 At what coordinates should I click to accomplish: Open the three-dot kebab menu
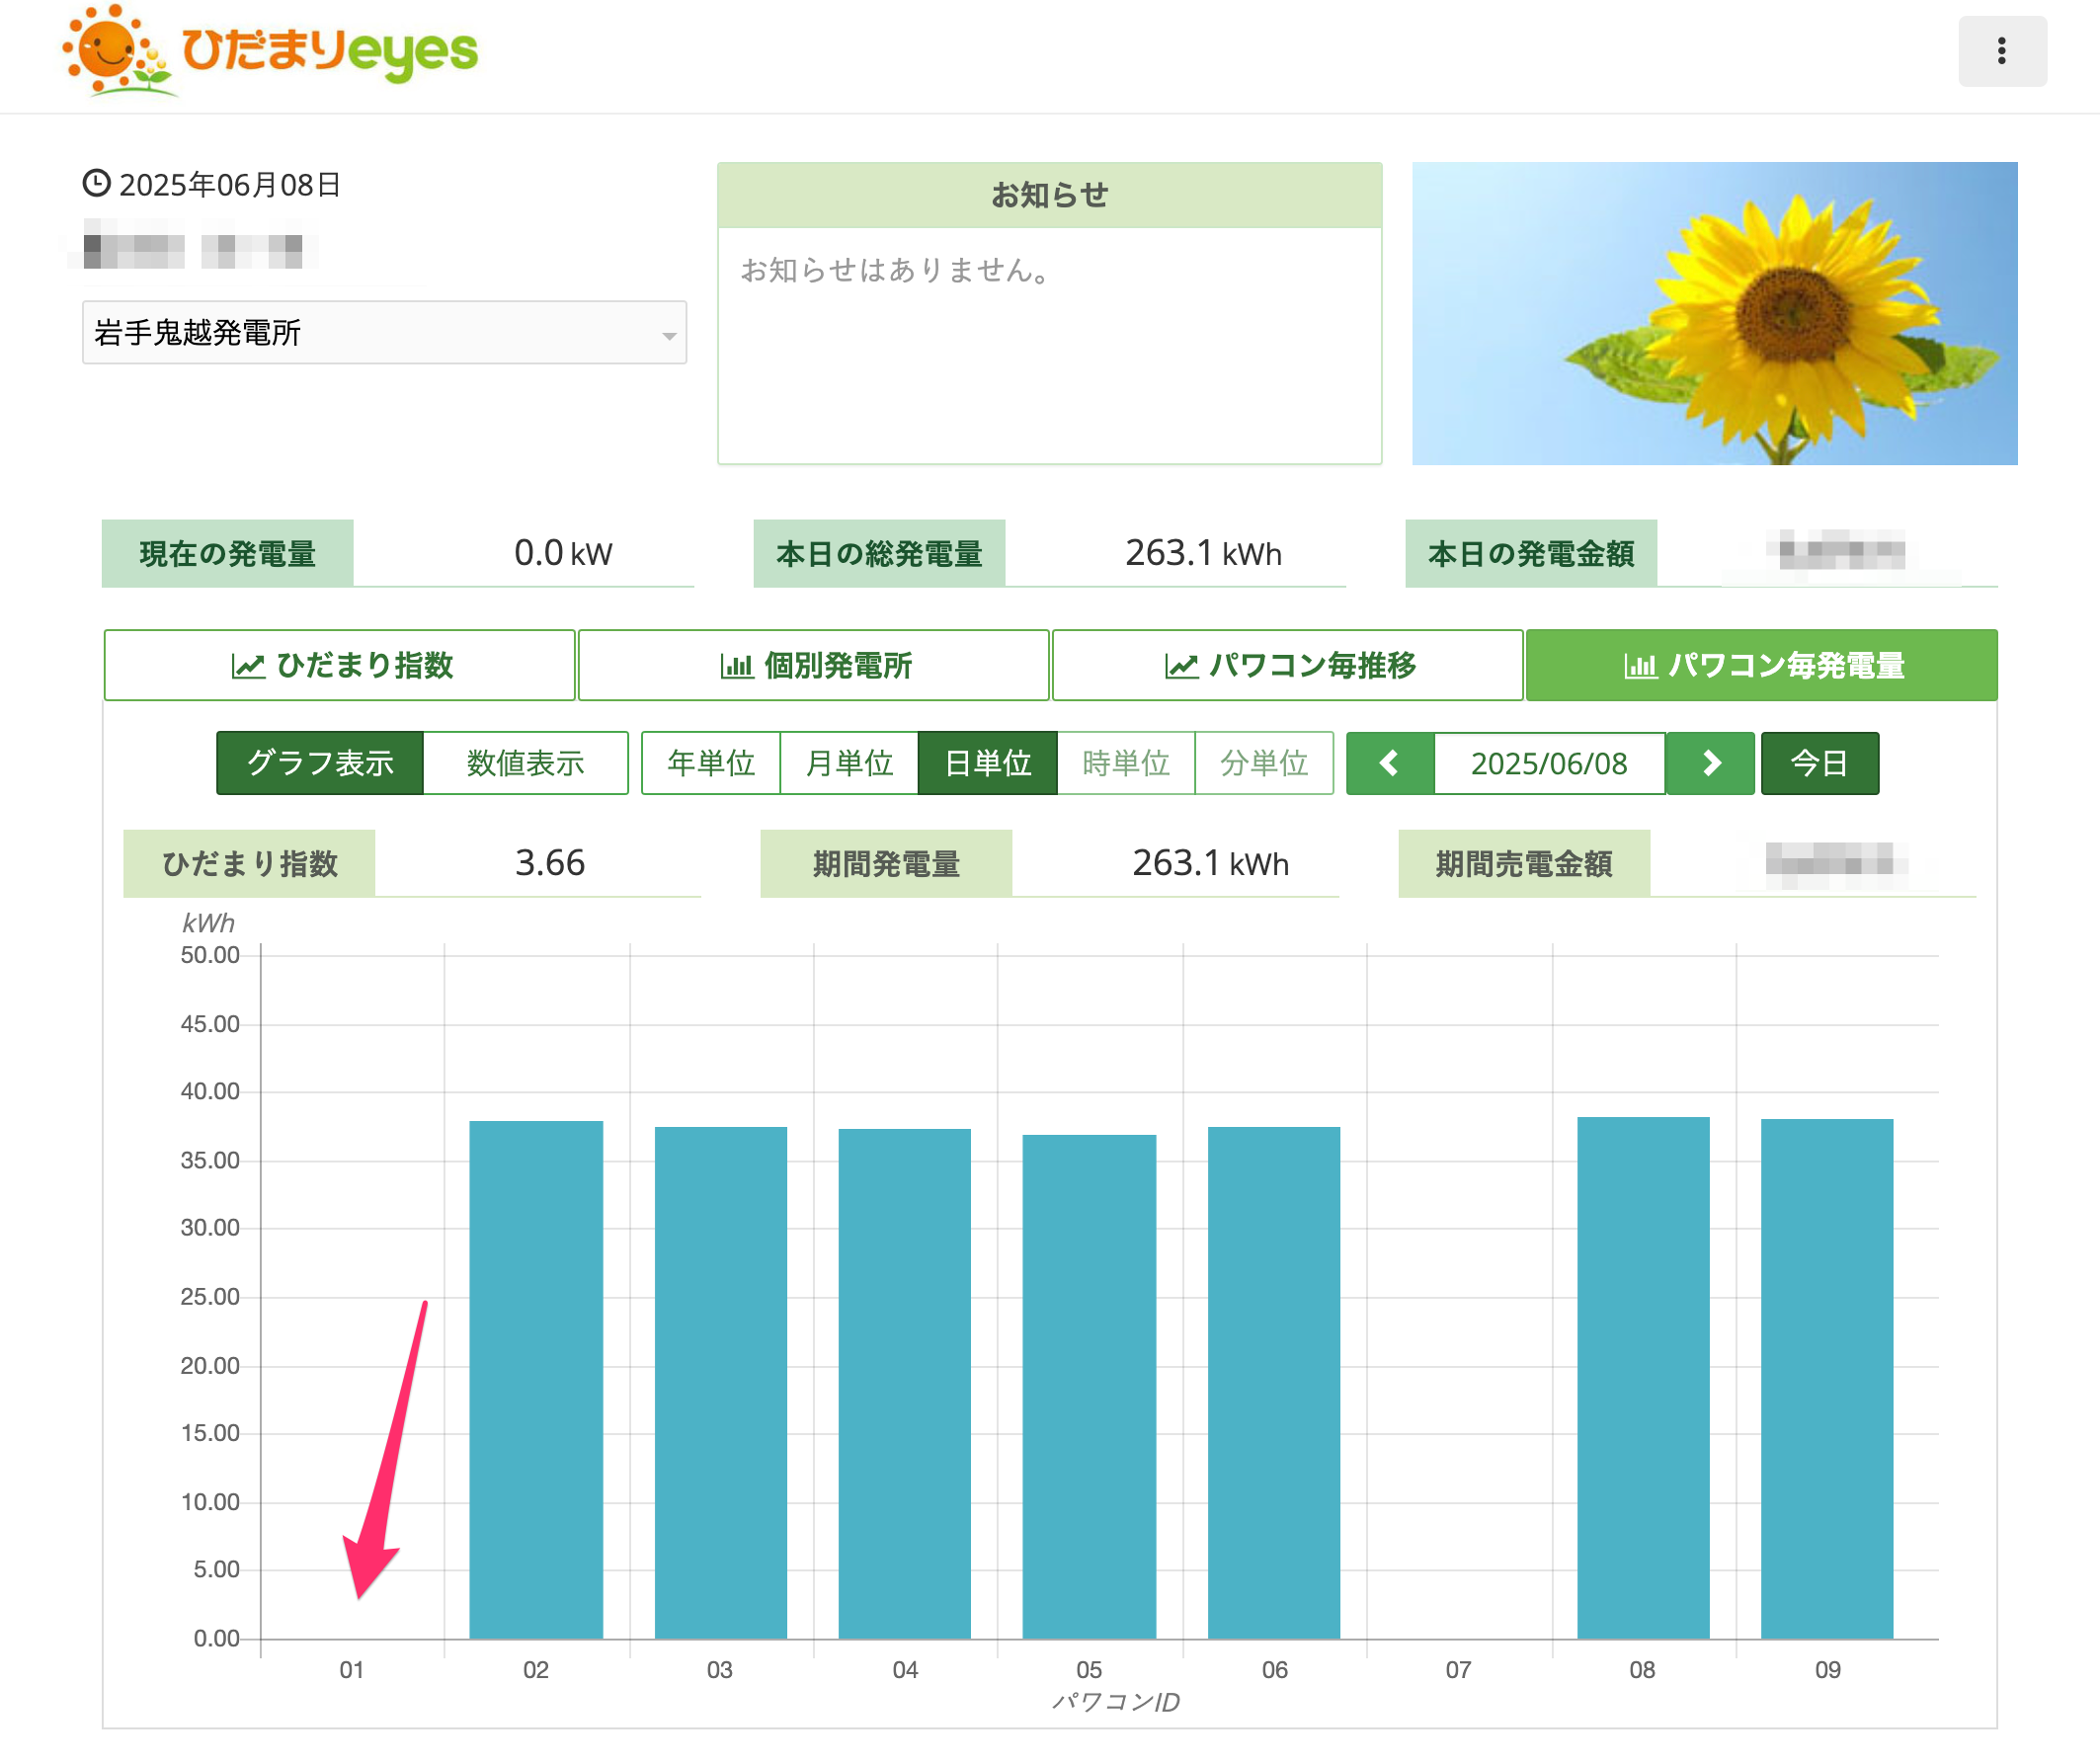tap(2001, 51)
